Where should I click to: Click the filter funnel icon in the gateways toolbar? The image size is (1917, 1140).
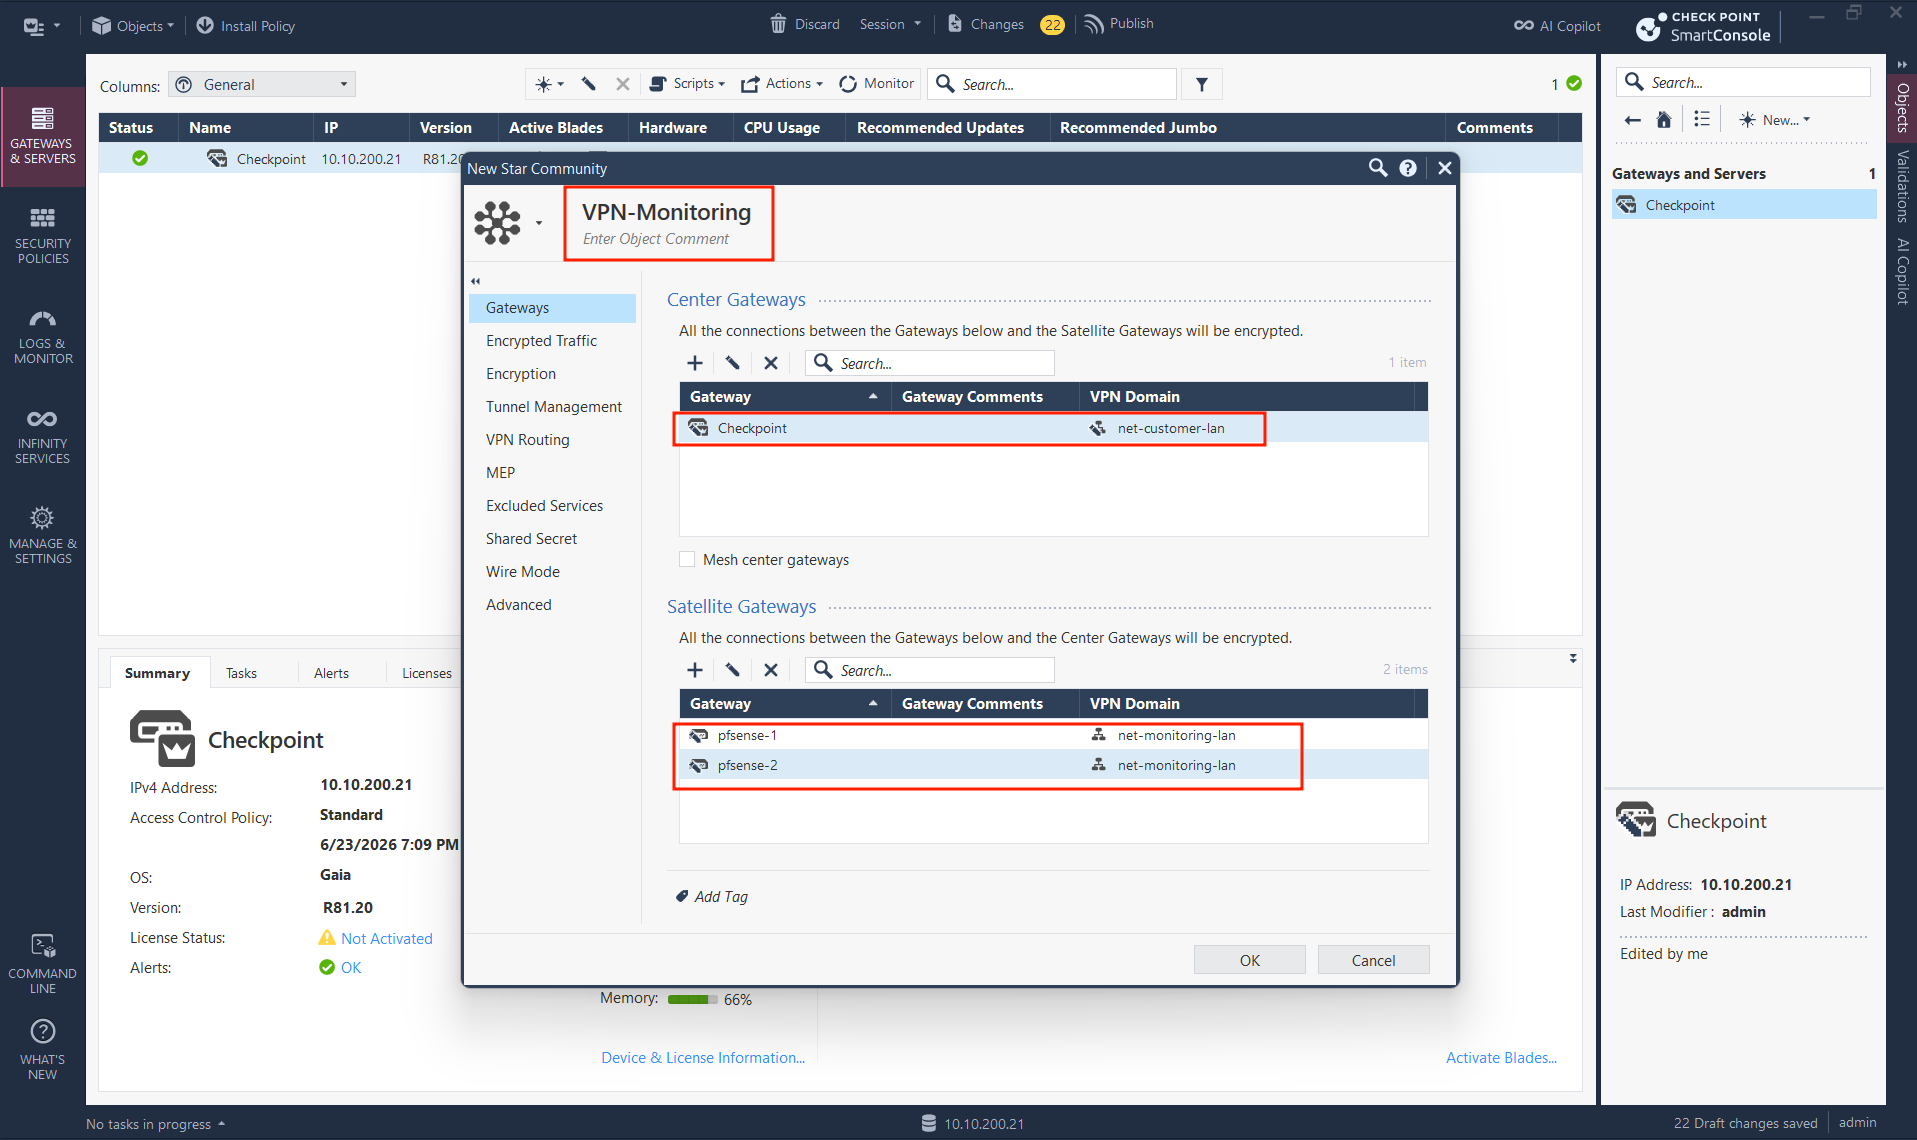click(x=1202, y=85)
